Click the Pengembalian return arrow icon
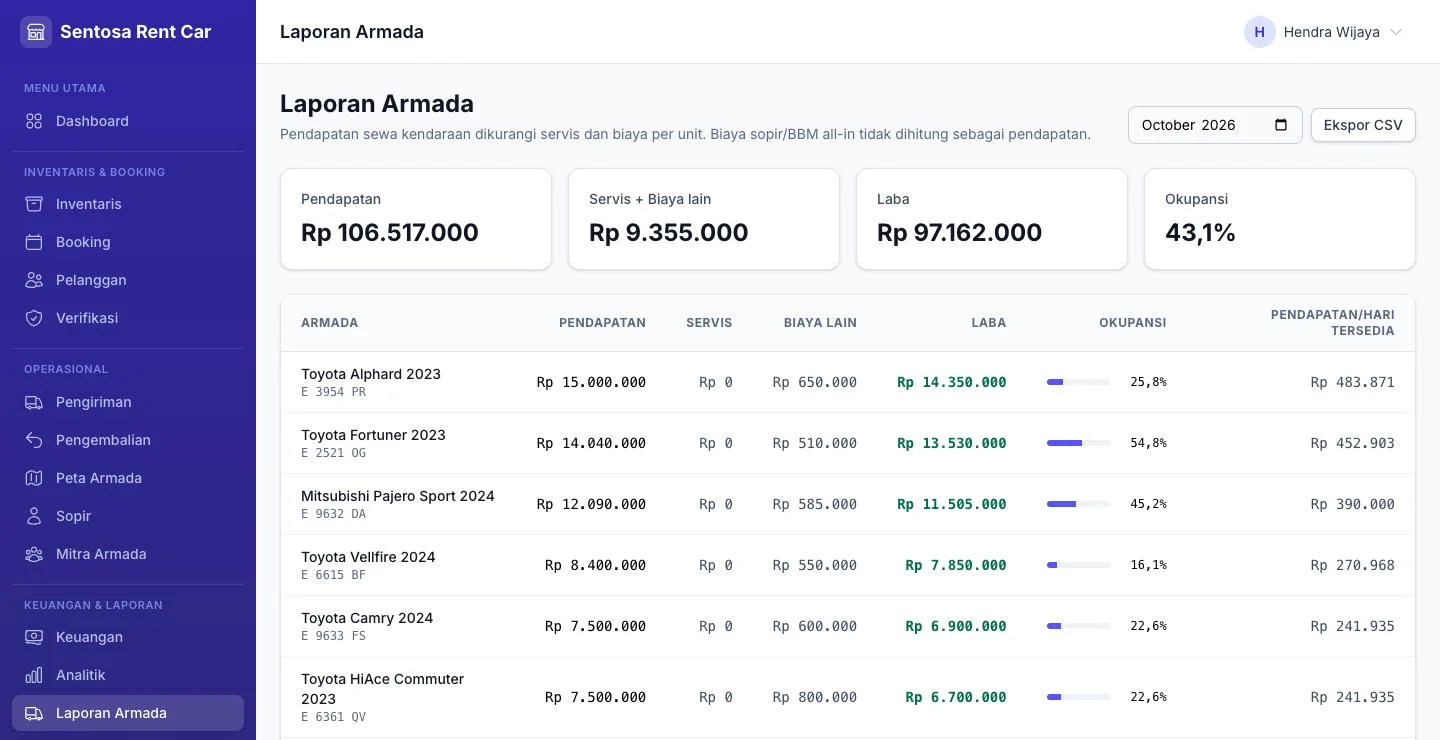The image size is (1440, 740). coord(34,440)
